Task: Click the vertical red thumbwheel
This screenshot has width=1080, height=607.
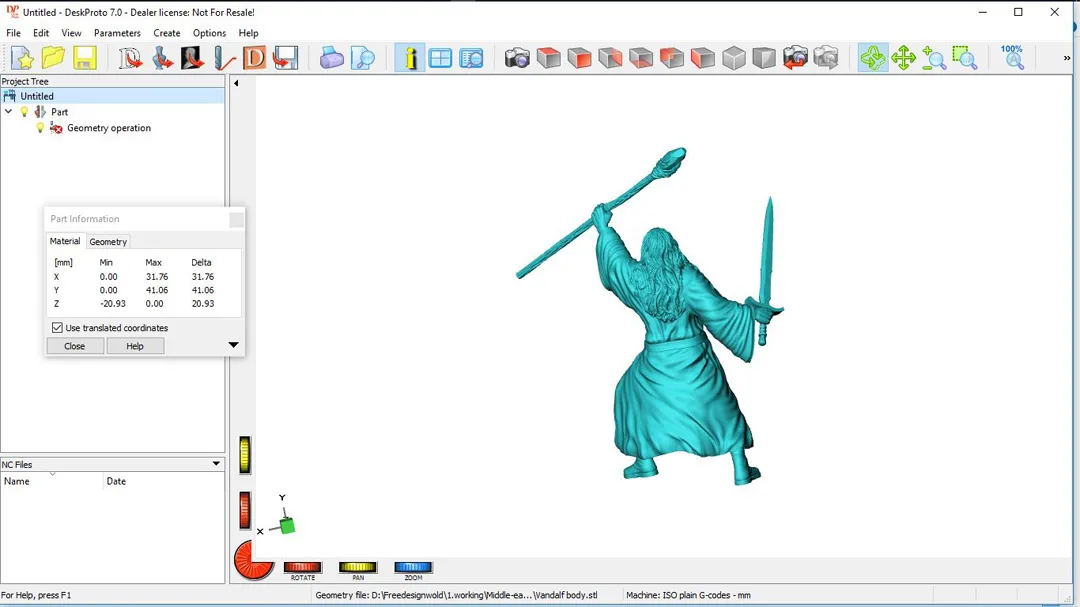Action: [x=245, y=511]
